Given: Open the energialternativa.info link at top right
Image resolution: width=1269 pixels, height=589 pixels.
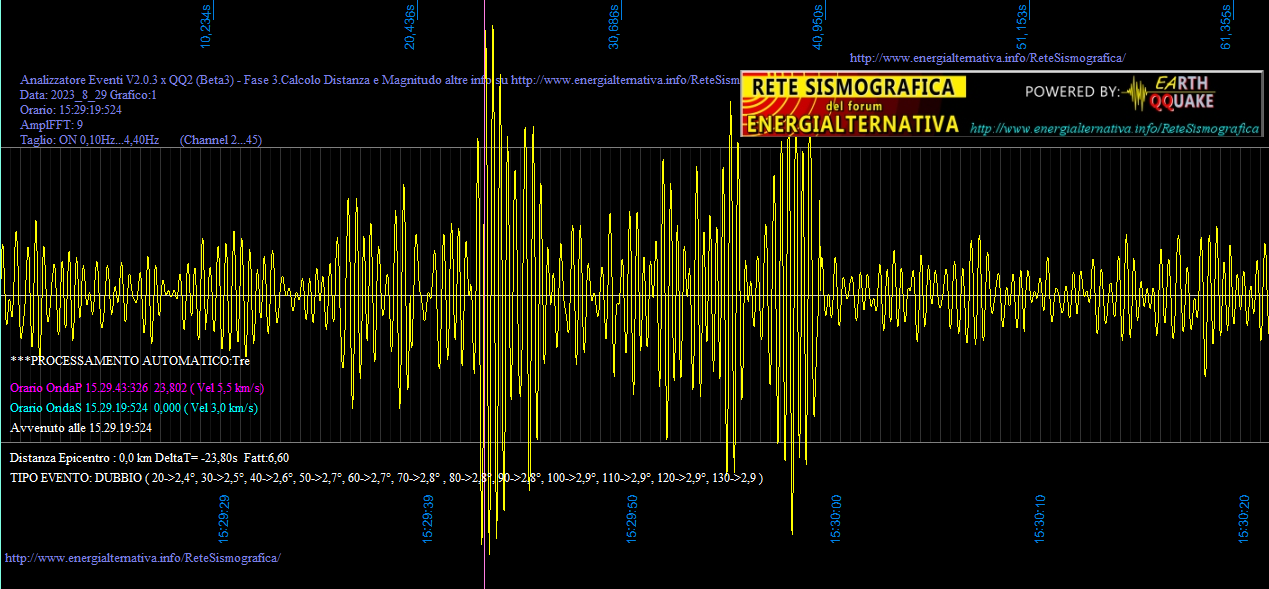Looking at the screenshot, I should 987,58.
